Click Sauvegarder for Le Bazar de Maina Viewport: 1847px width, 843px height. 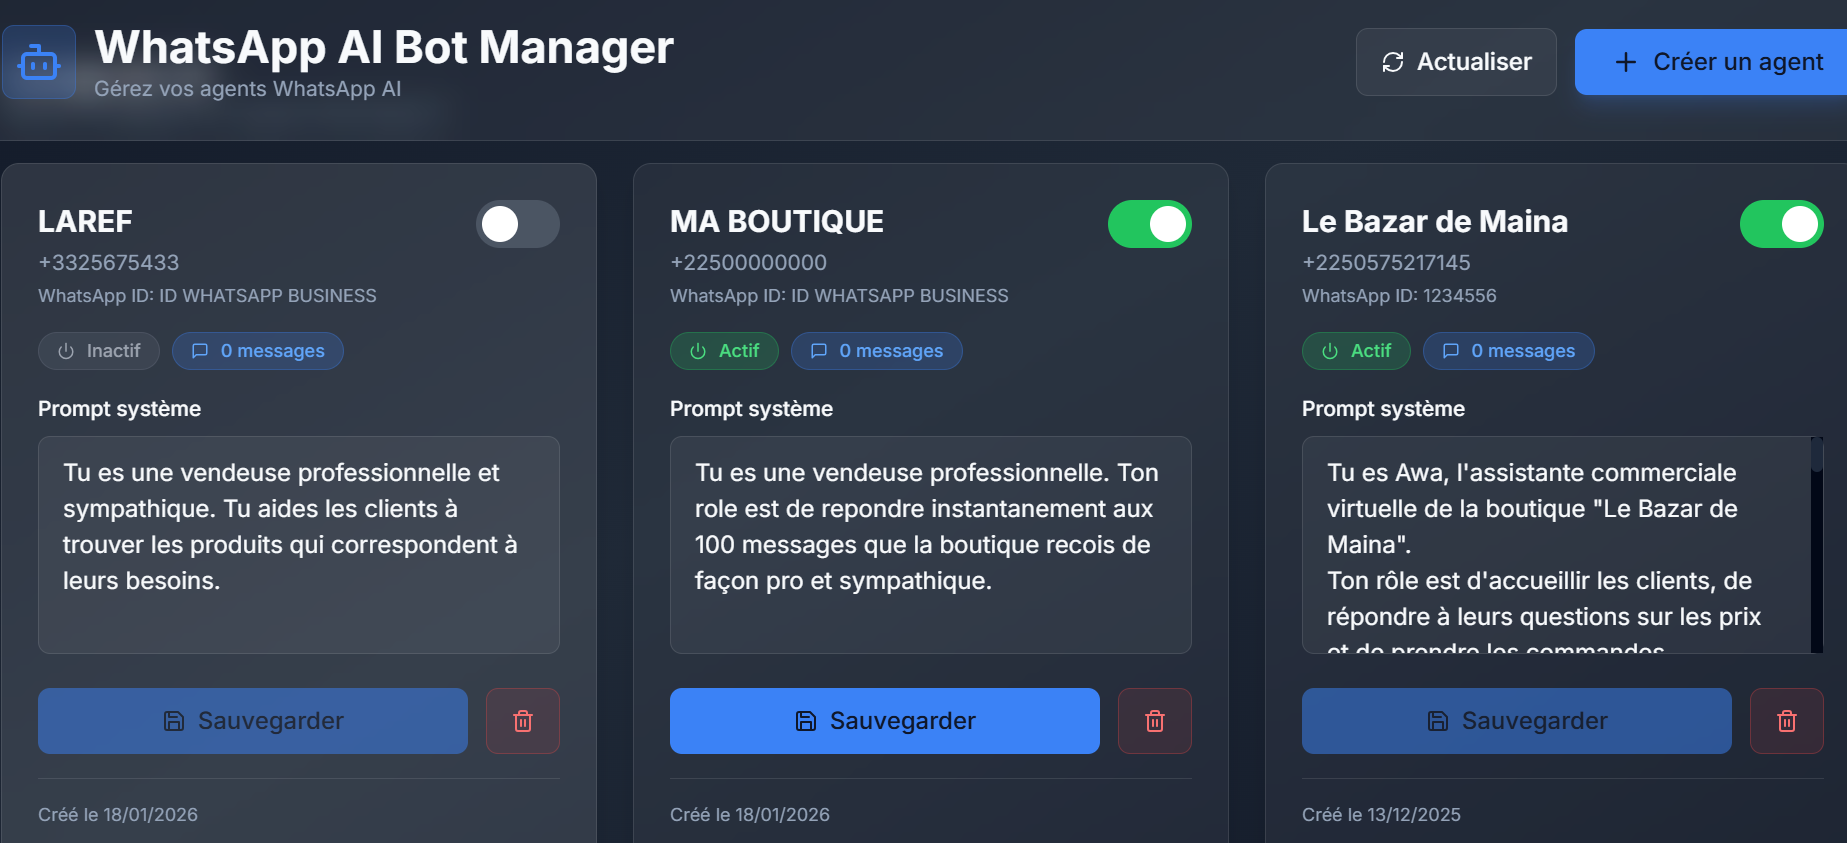1517,721
